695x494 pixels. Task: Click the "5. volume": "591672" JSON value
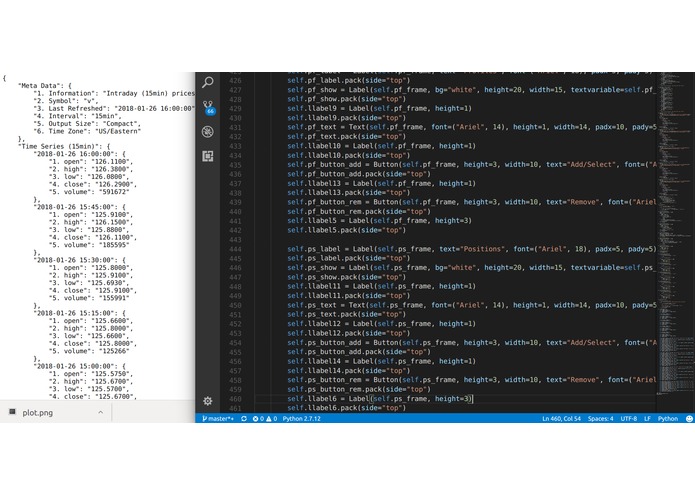(110, 192)
